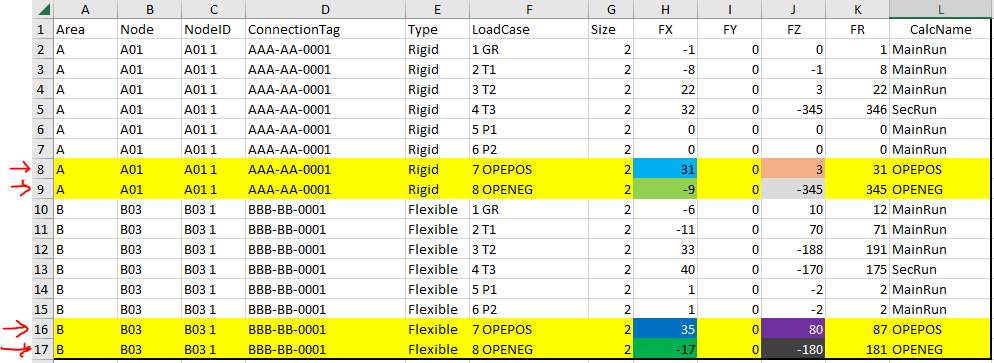This screenshot has height=363, width=994.
Task: Select row 17 header
Action: pos(43,349)
